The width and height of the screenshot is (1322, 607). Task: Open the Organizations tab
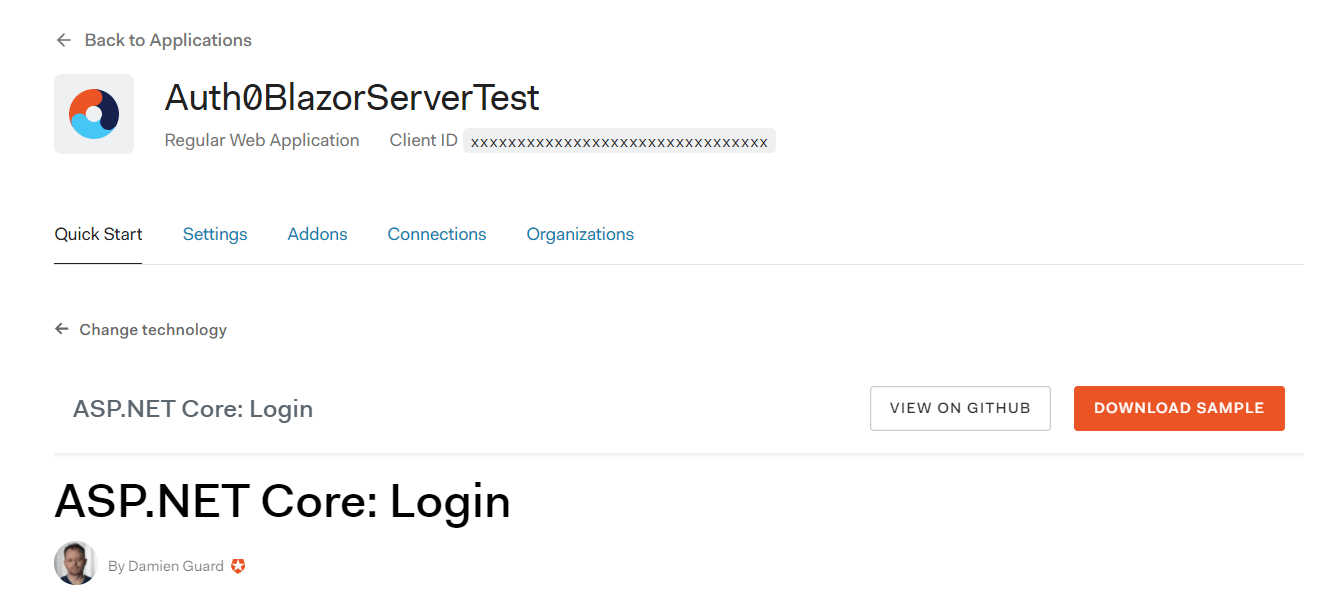(x=580, y=234)
